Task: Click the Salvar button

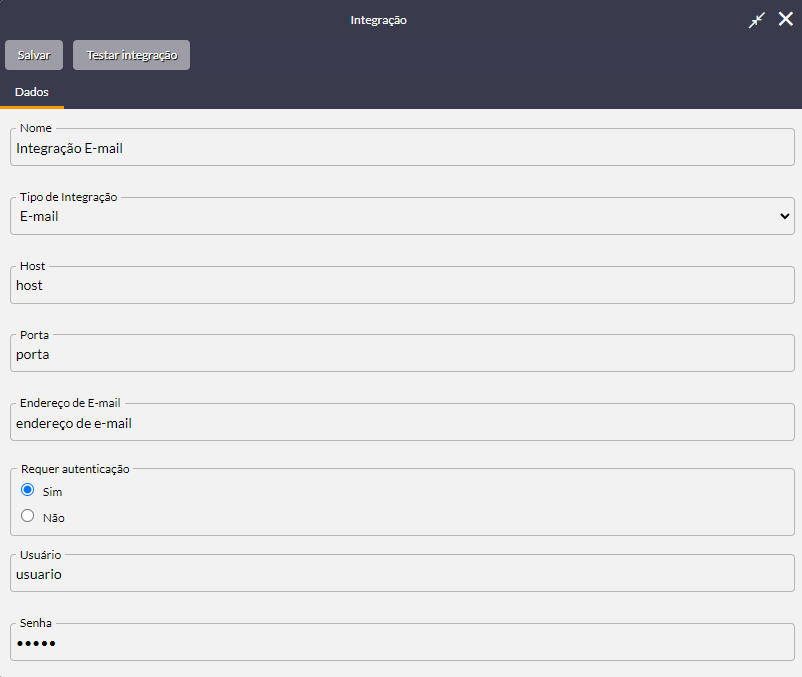Action: tap(34, 55)
